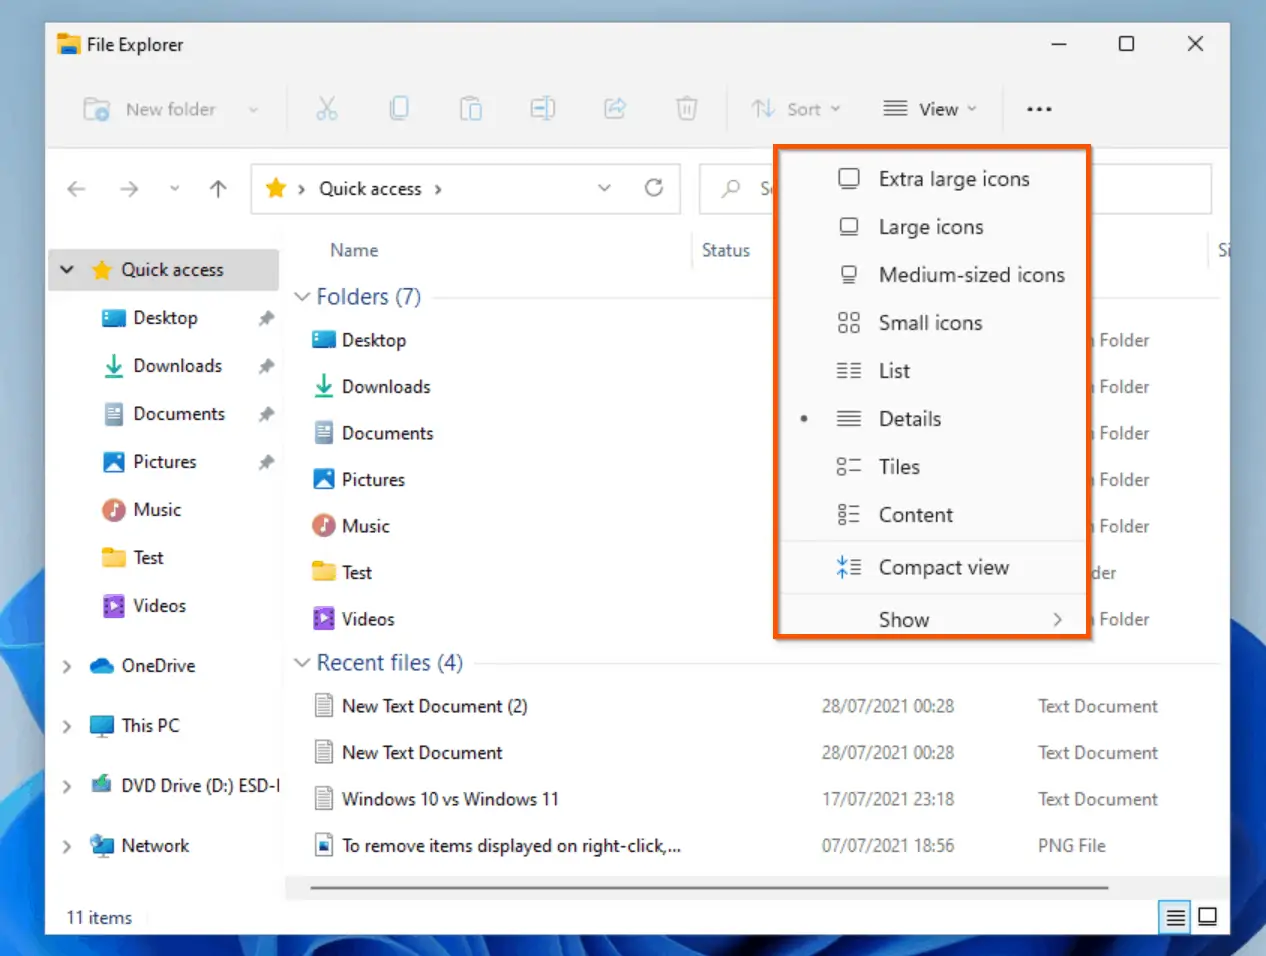Click the Test folder icon in sidebar

114,558
